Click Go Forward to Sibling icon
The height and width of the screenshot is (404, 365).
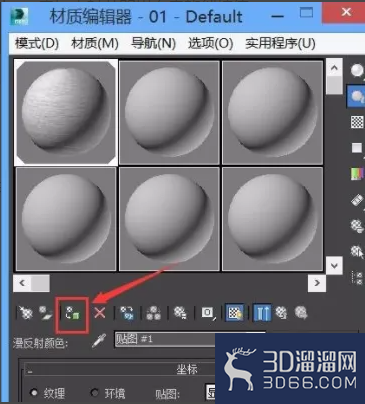[x=301, y=313]
